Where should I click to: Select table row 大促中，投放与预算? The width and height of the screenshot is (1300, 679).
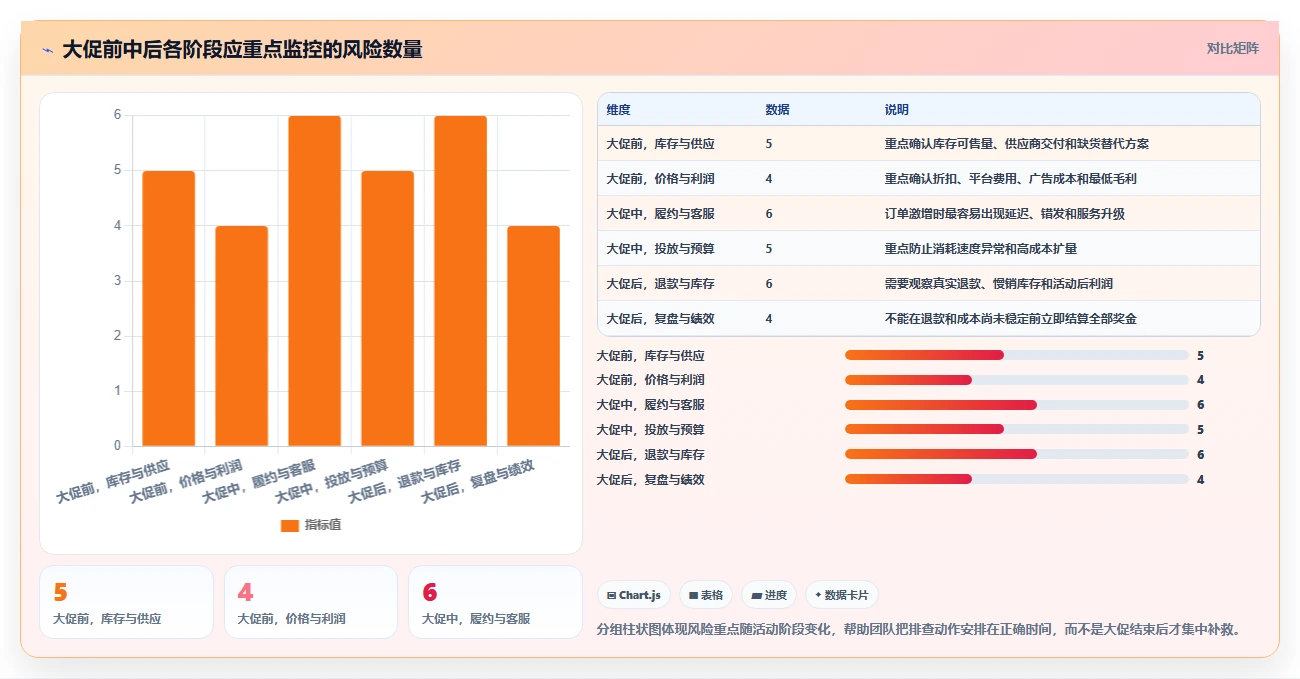tap(928, 248)
